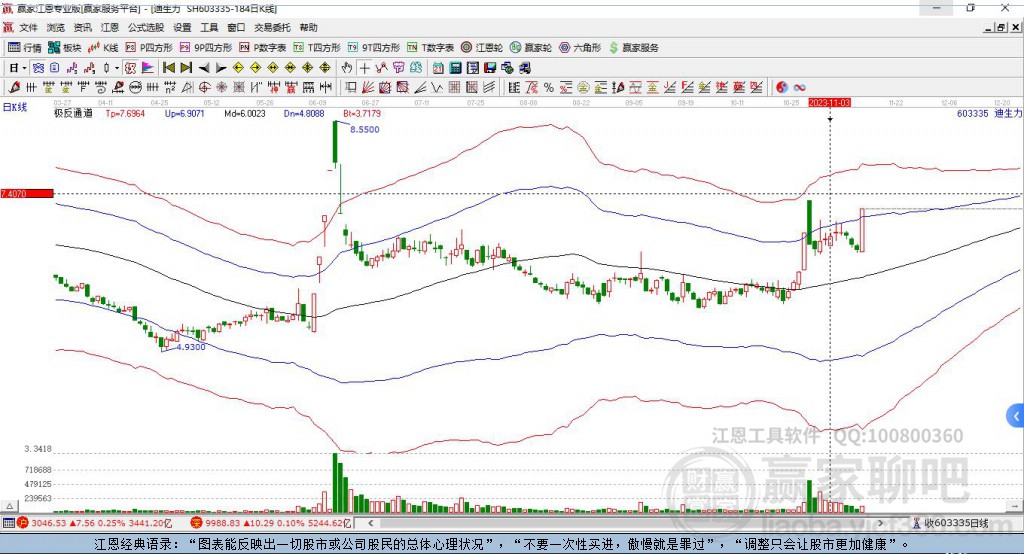Select the hand pan tool
Image resolution: width=1024 pixels, height=554 pixels.
click(x=347, y=68)
